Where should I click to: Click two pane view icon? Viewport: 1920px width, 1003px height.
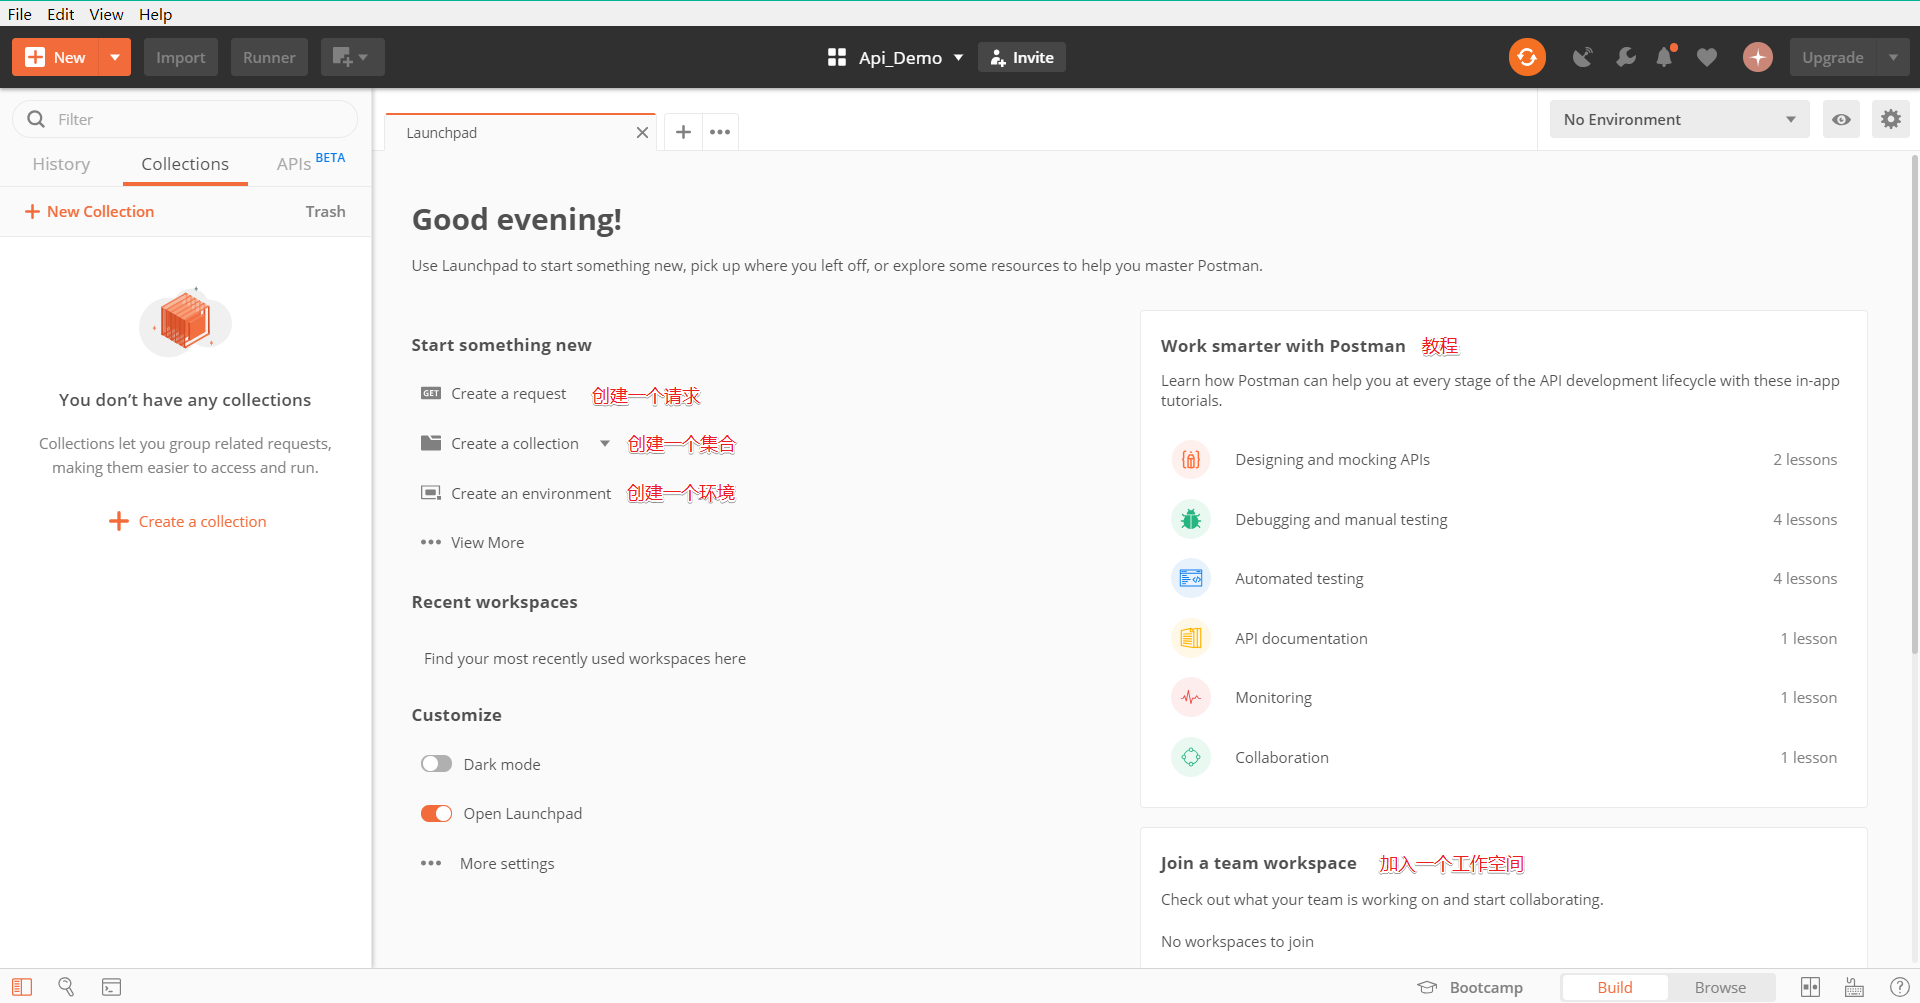pyautogui.click(x=1810, y=987)
